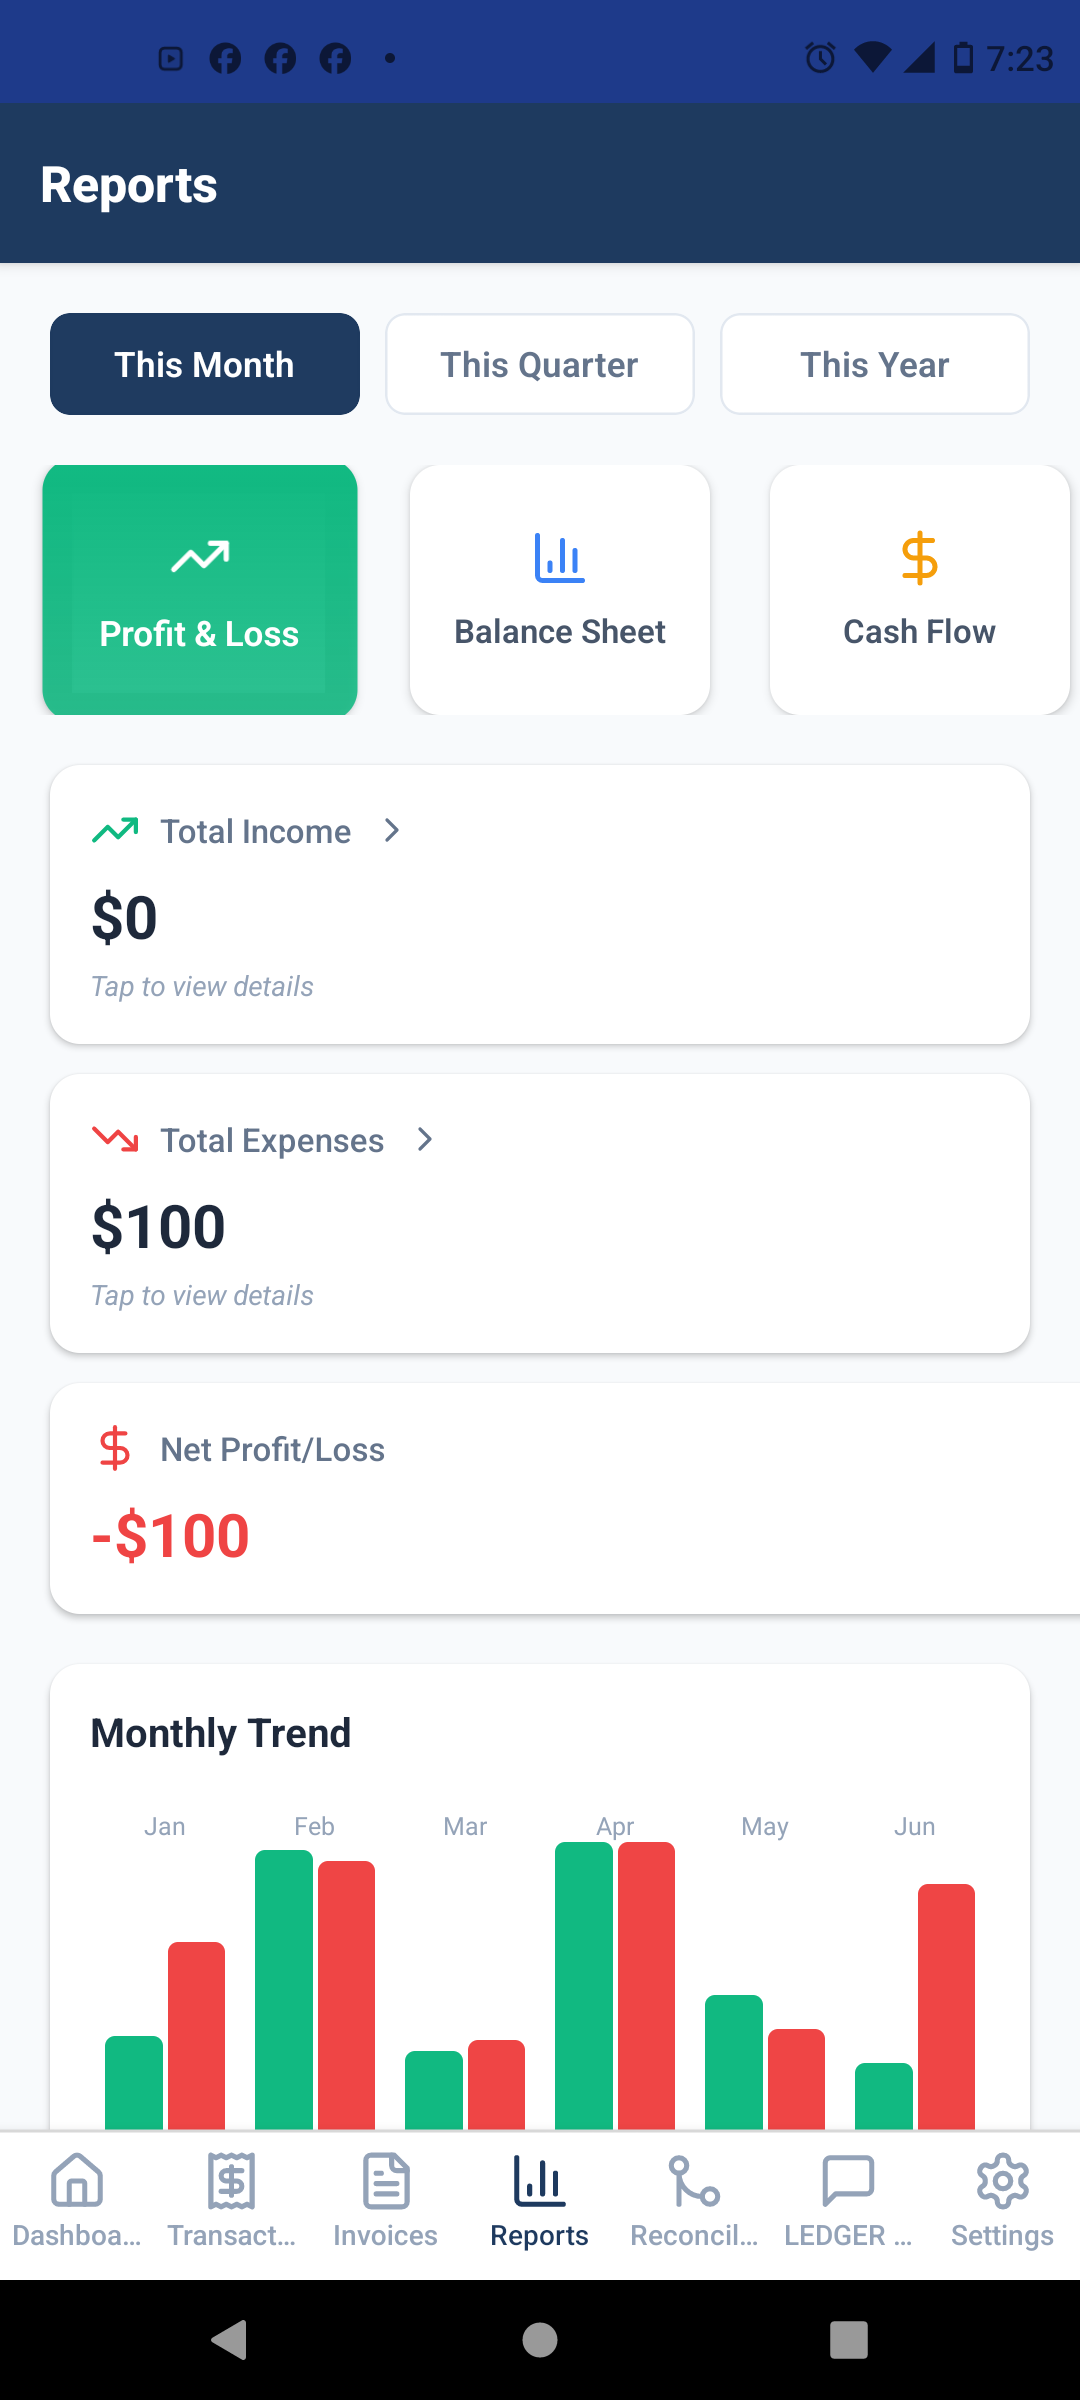The image size is (1080, 2400).
Task: Open the Ledger chat icon
Action: click(848, 2181)
